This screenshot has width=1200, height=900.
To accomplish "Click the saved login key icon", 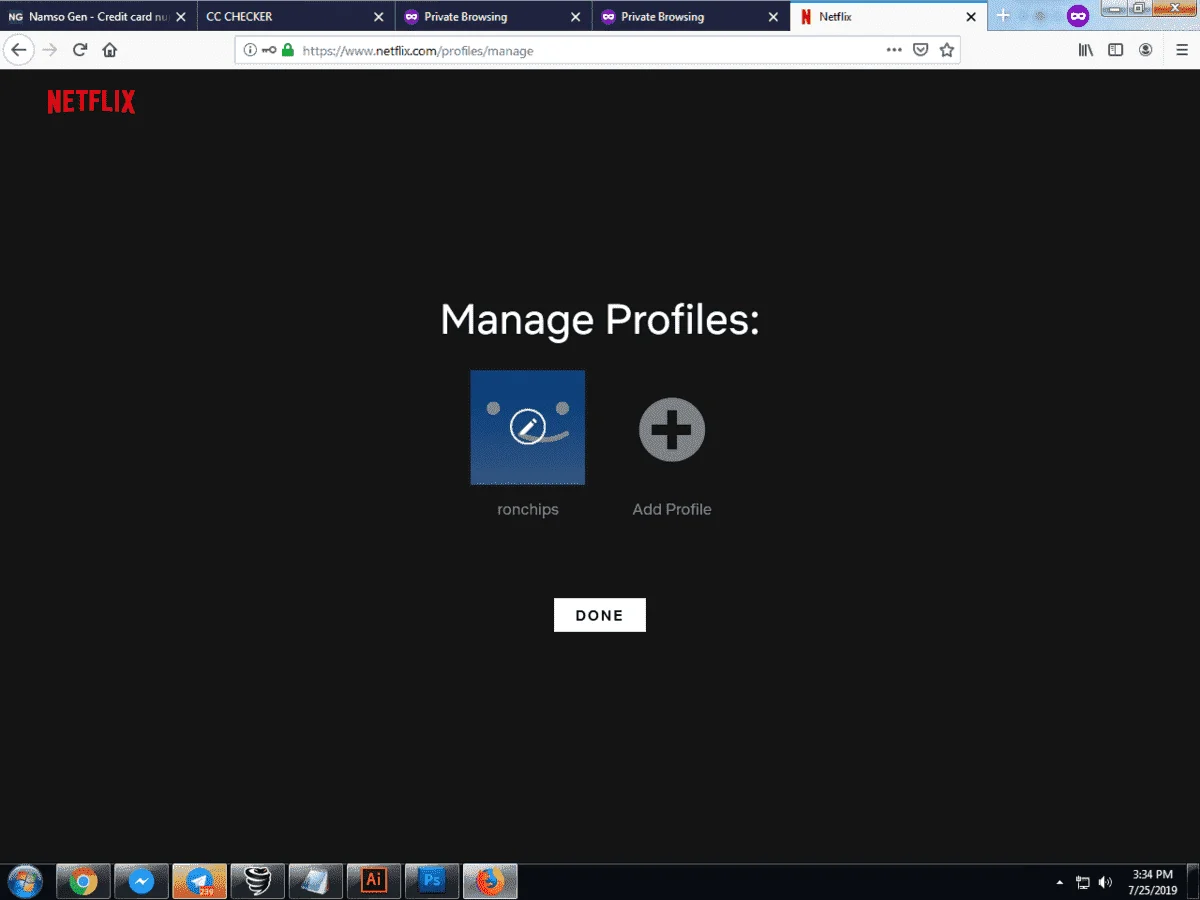I will point(269,50).
